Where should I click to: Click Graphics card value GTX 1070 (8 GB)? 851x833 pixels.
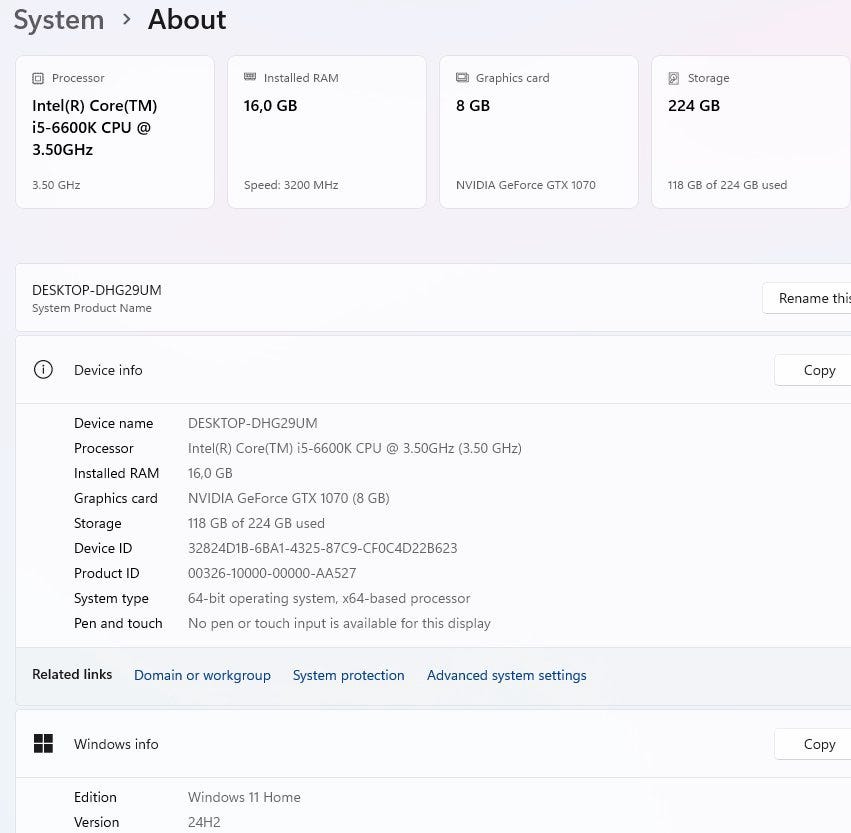click(289, 498)
